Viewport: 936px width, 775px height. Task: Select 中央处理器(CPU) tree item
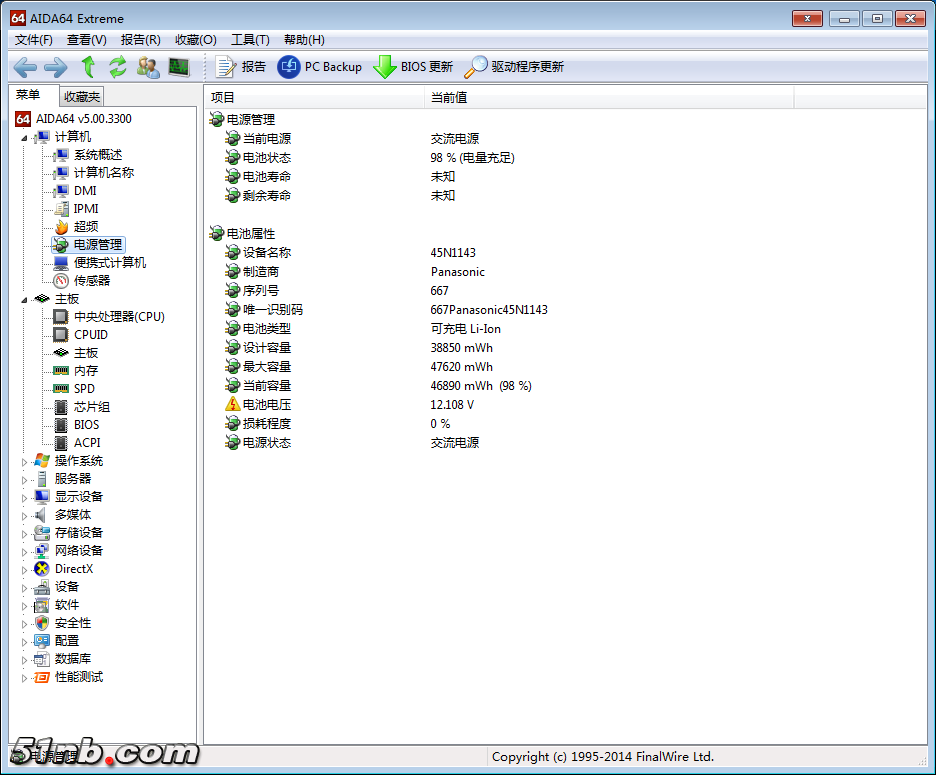click(x=119, y=317)
